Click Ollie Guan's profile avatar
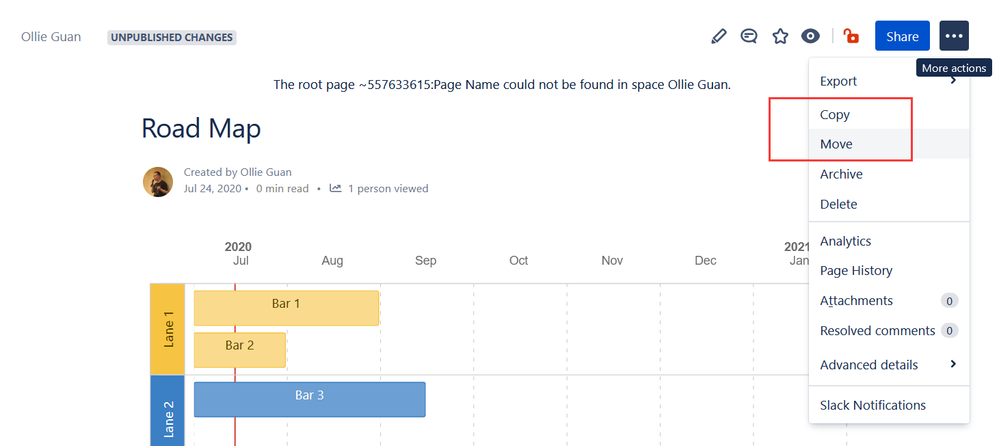Image resolution: width=999 pixels, height=446 pixels. click(x=158, y=182)
